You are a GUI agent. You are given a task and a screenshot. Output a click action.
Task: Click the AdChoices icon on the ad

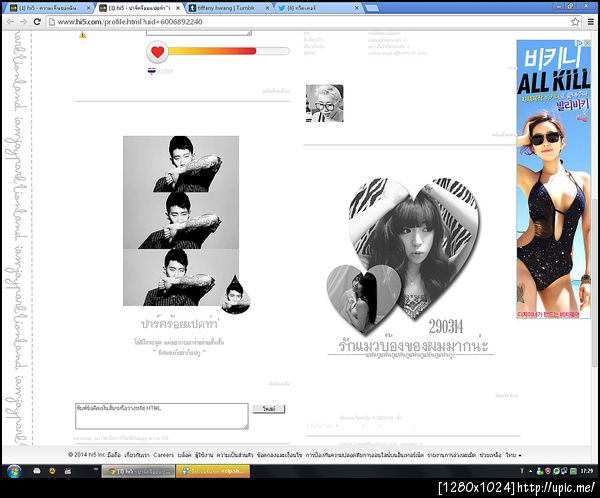pos(580,43)
